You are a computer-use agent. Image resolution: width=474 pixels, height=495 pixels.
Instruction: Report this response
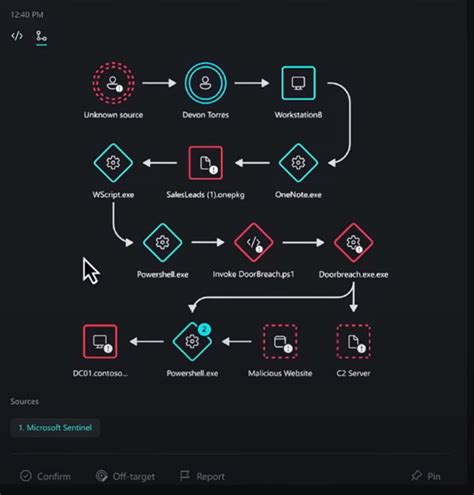[x=202, y=476]
